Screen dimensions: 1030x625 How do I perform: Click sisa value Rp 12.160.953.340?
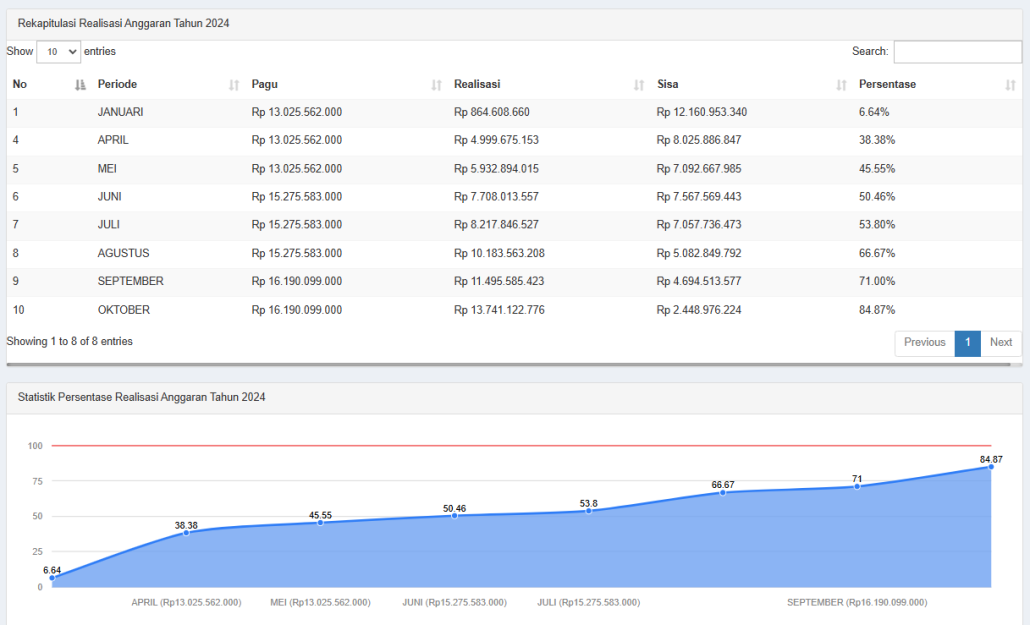702,112
